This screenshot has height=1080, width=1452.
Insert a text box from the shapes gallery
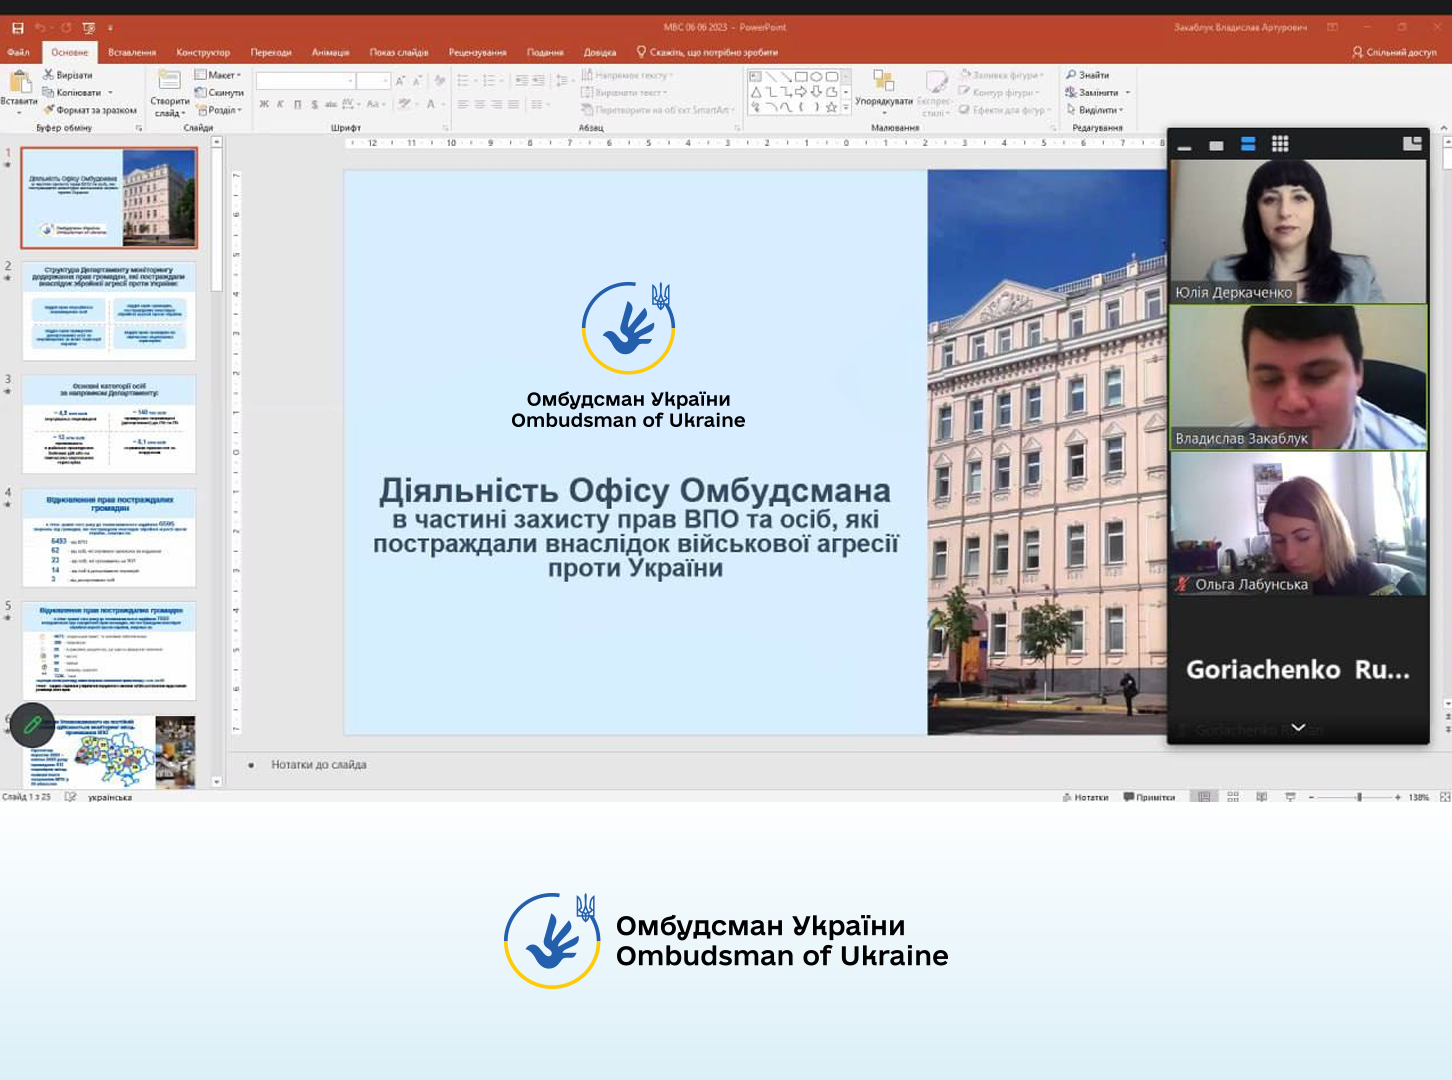[755, 77]
